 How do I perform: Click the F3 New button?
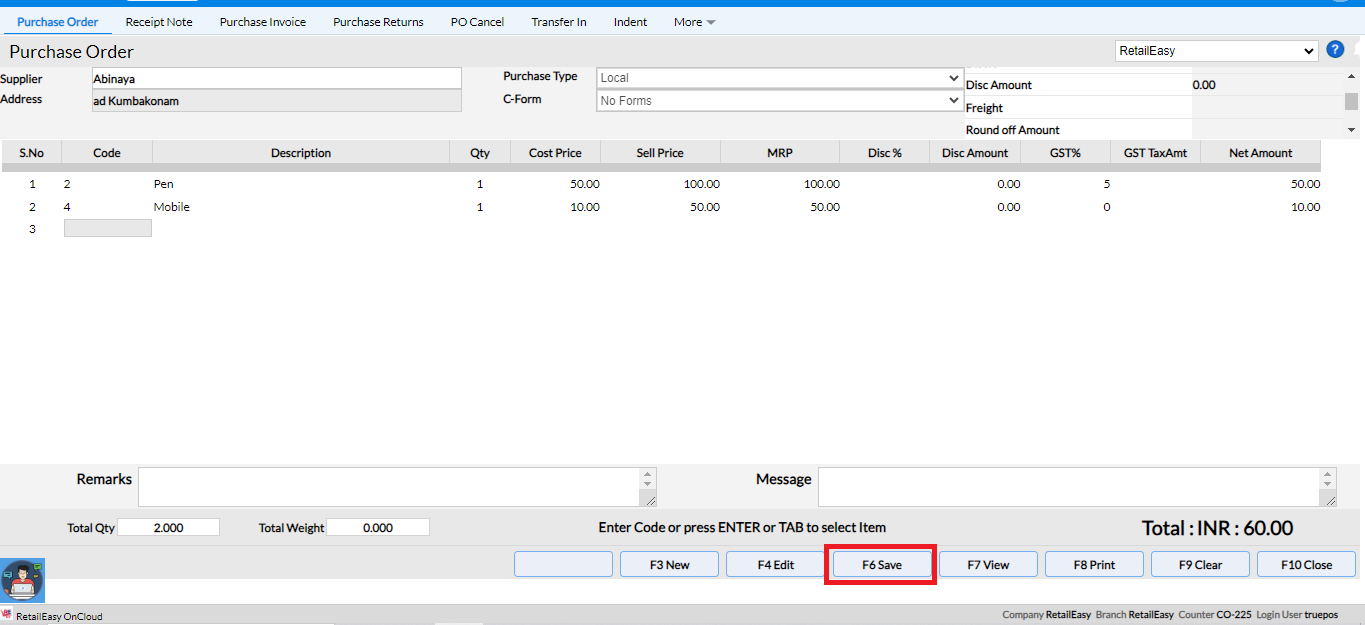(669, 565)
